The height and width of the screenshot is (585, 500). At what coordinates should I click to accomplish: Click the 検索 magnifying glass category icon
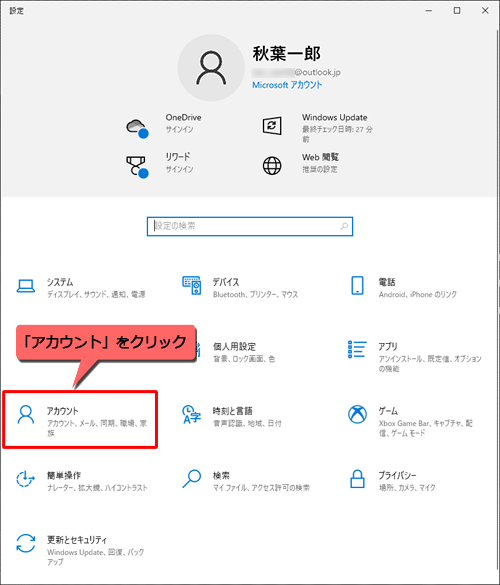(x=192, y=479)
